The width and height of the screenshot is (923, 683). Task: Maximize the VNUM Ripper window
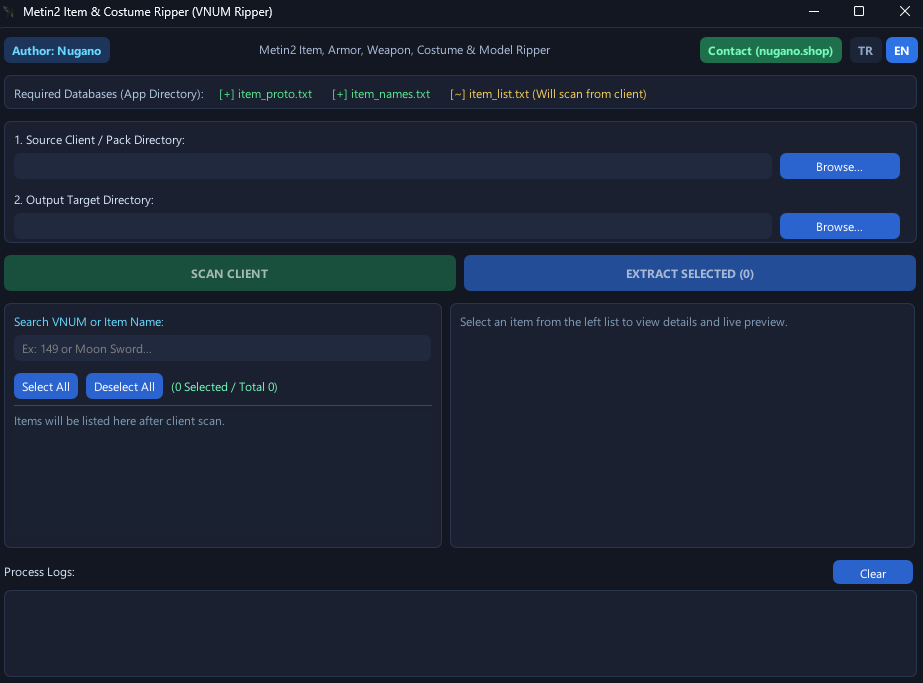859,12
